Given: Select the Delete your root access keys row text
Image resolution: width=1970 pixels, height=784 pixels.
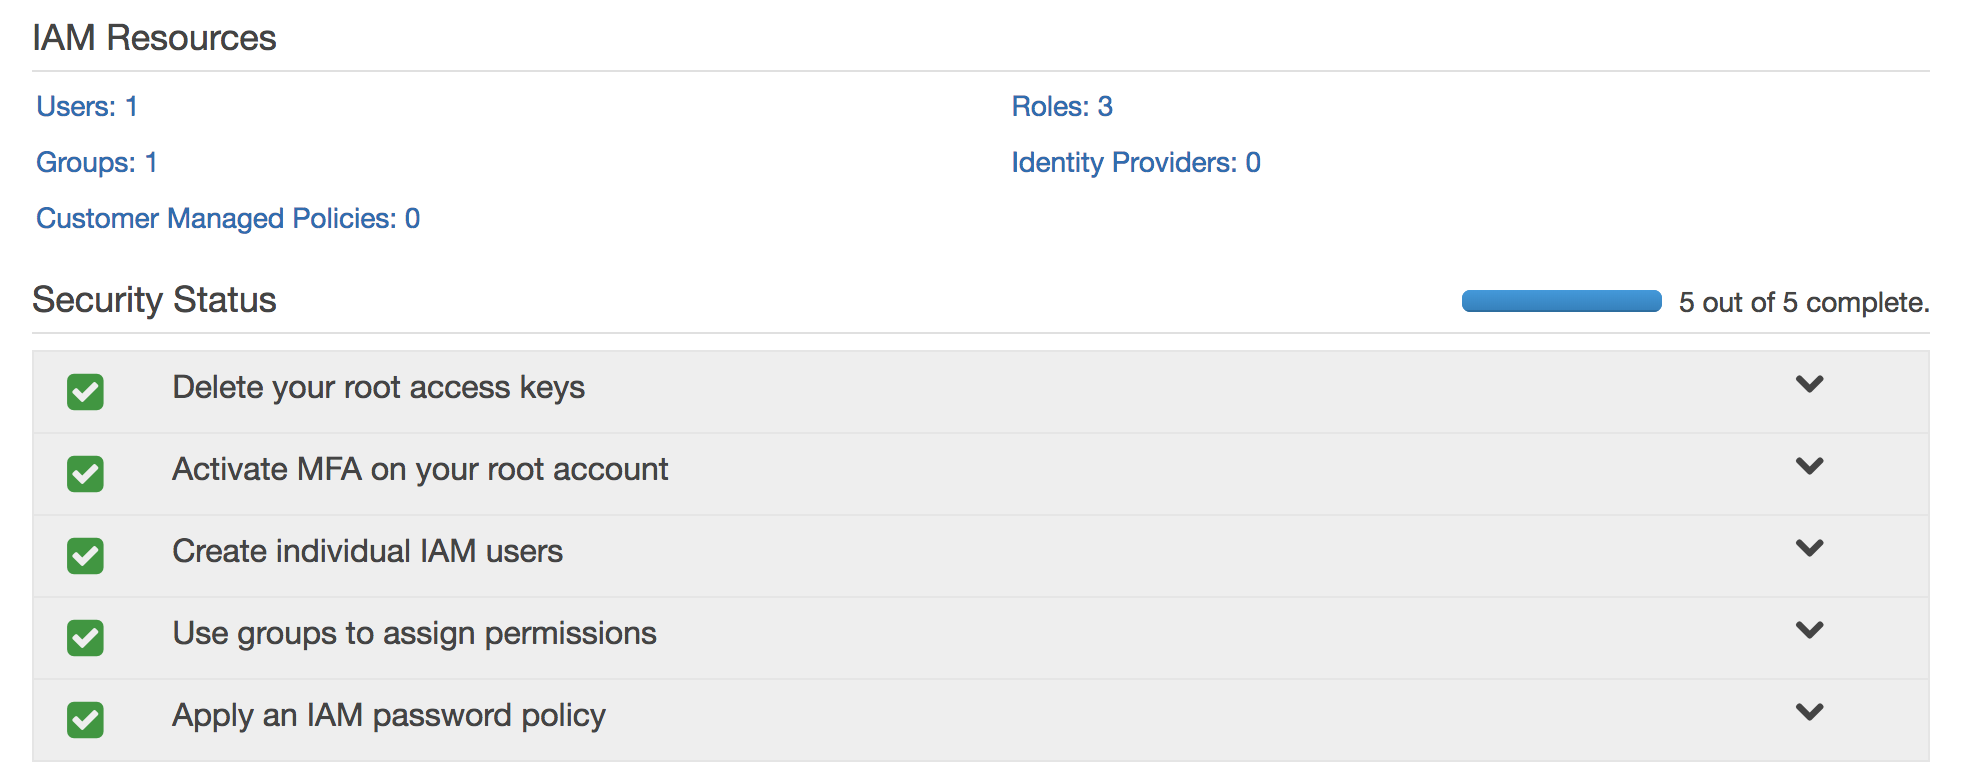Looking at the screenshot, I should click(x=378, y=388).
